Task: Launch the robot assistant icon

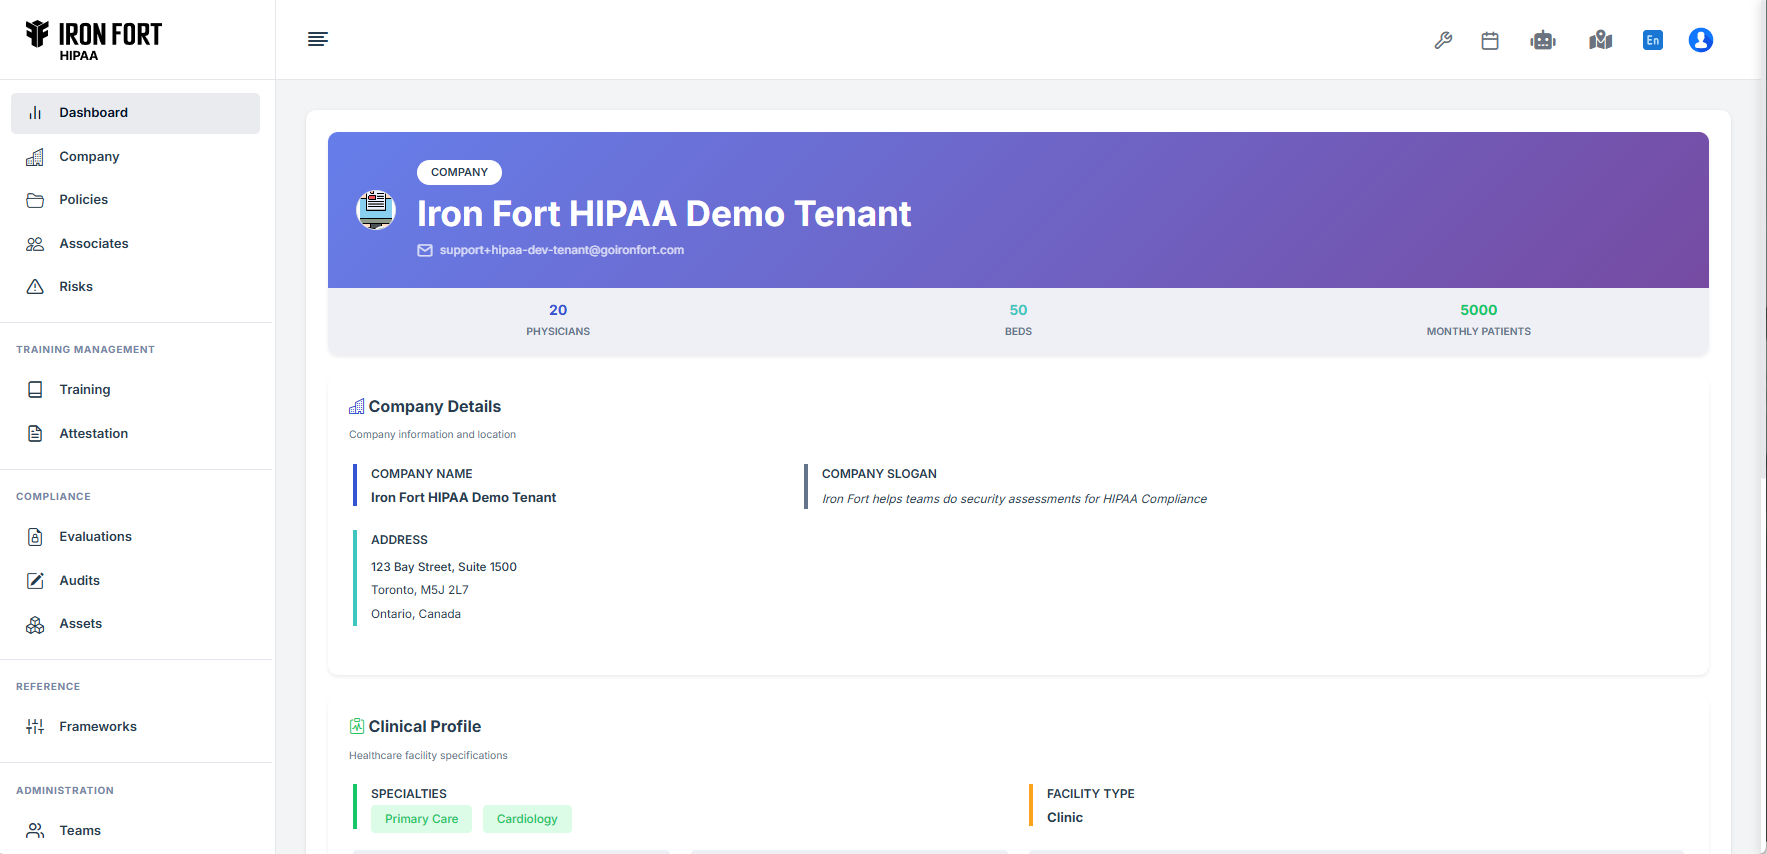Action: coord(1543,40)
